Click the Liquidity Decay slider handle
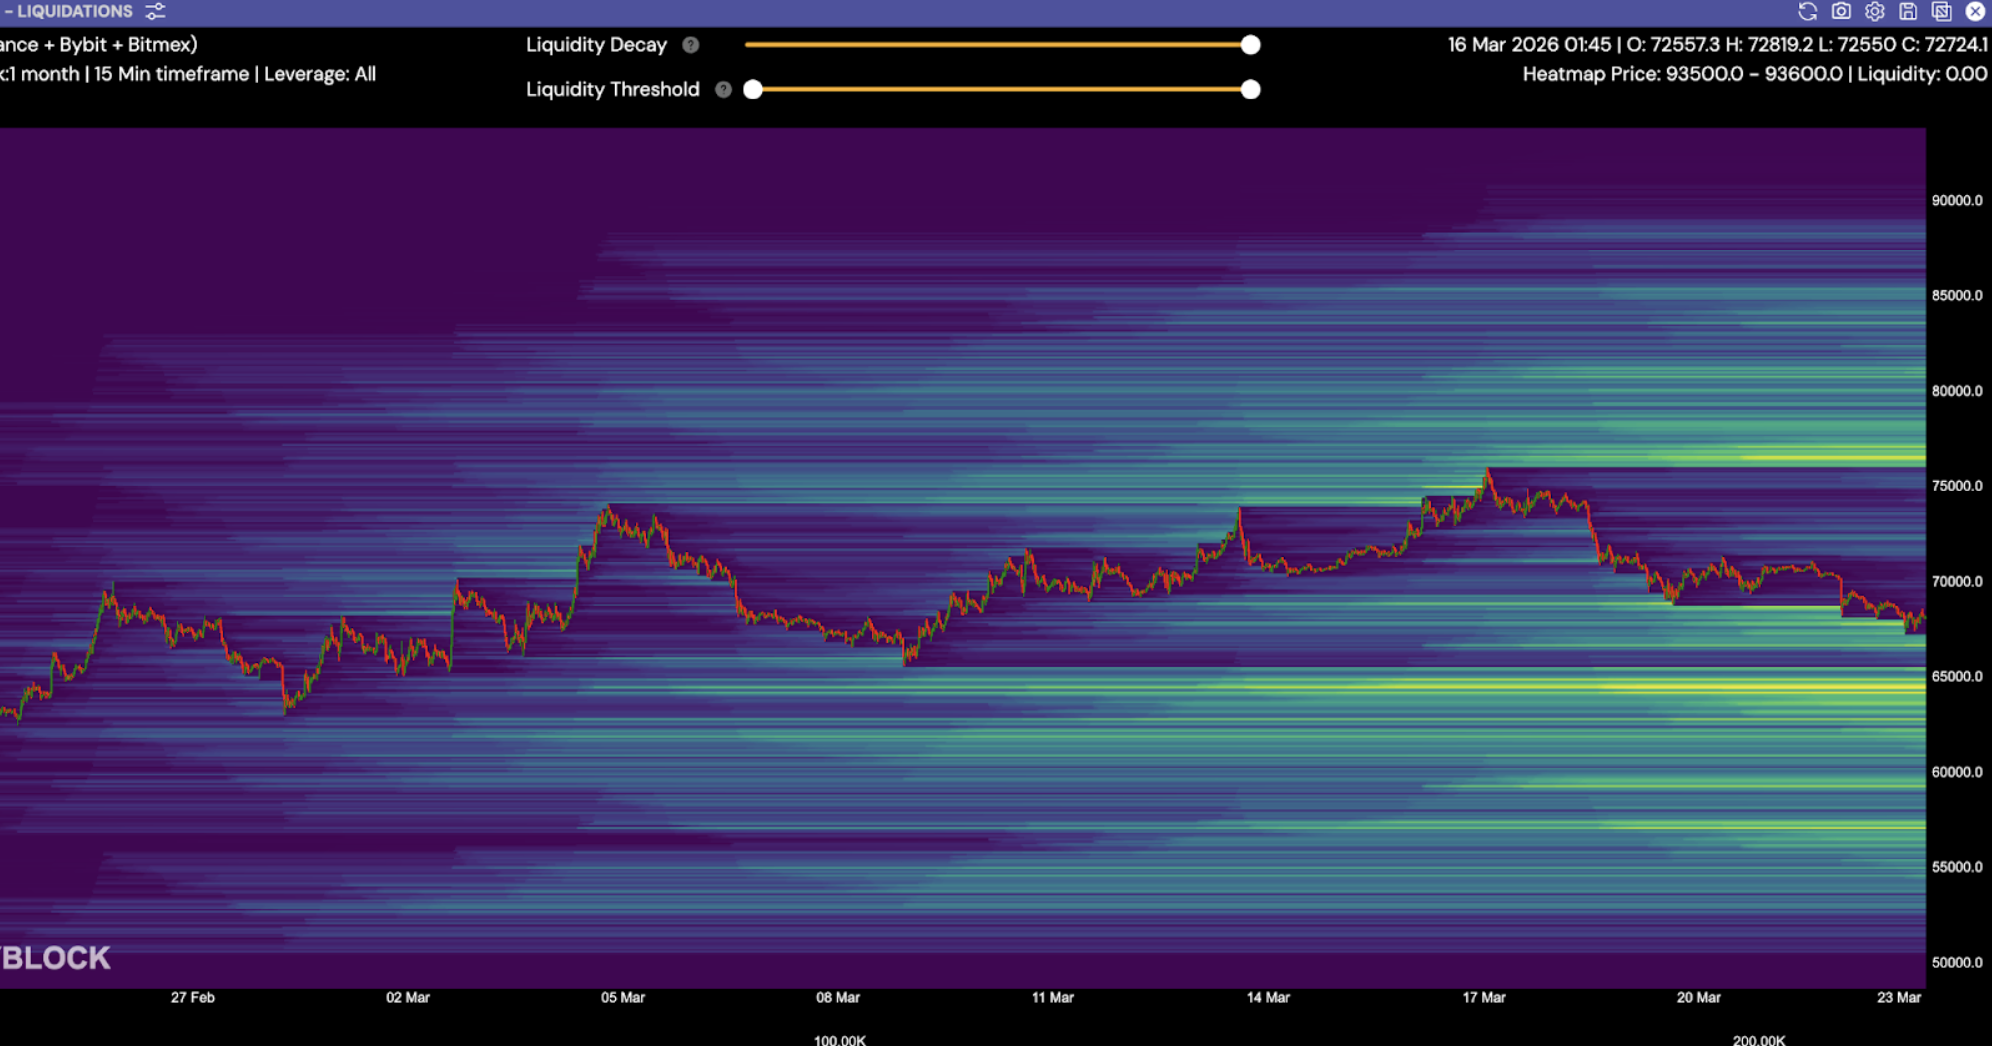The image size is (1992, 1050). point(1250,45)
